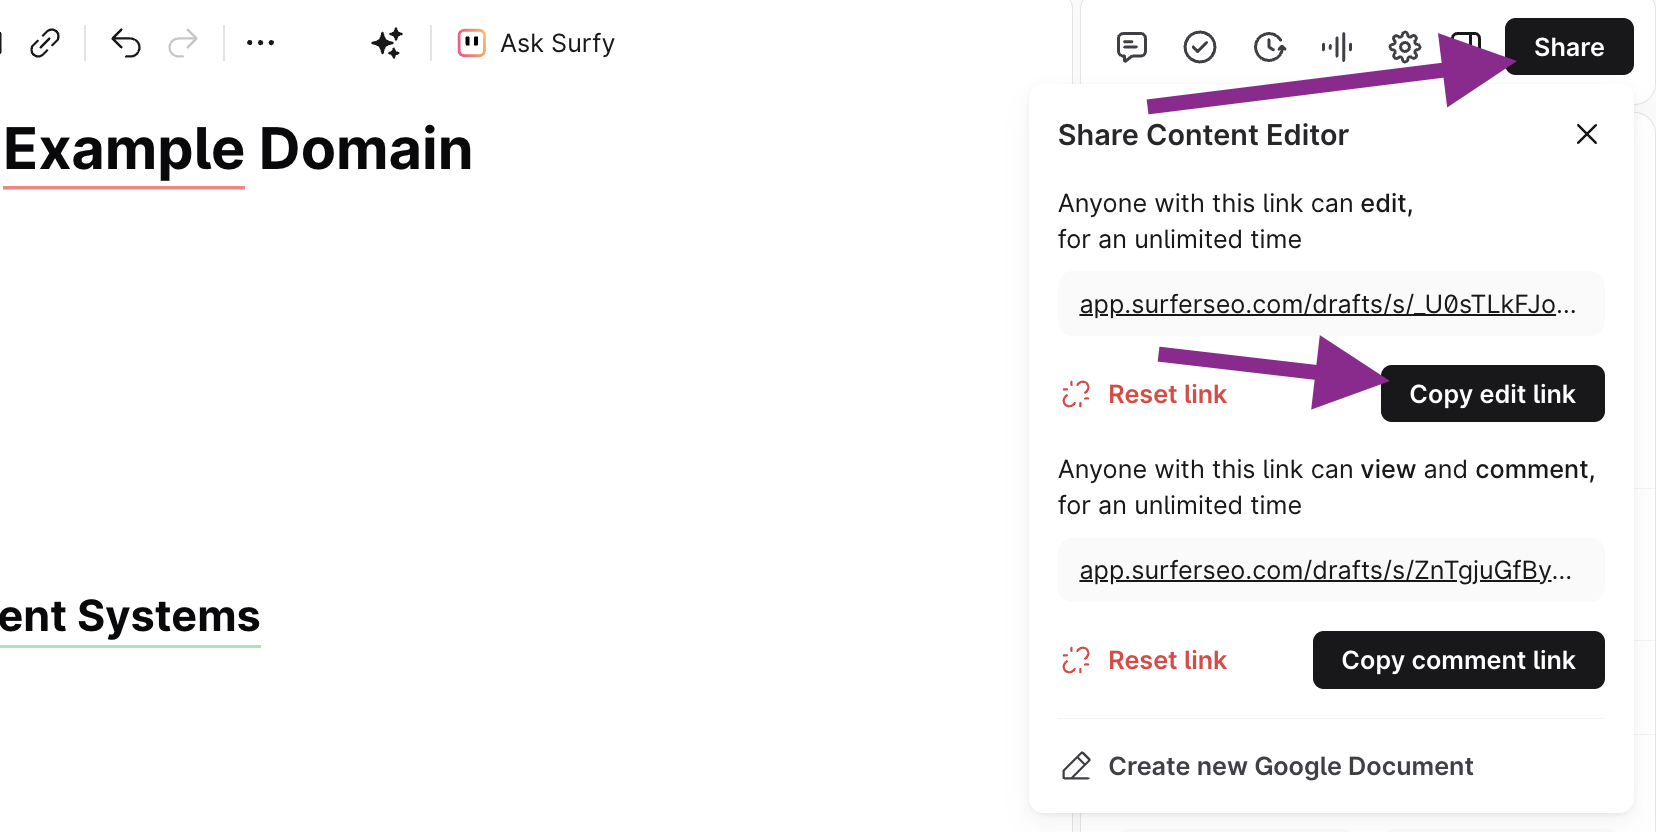Open Ask Surfy assistant
This screenshot has height=832, width=1656.
pyautogui.click(x=537, y=43)
